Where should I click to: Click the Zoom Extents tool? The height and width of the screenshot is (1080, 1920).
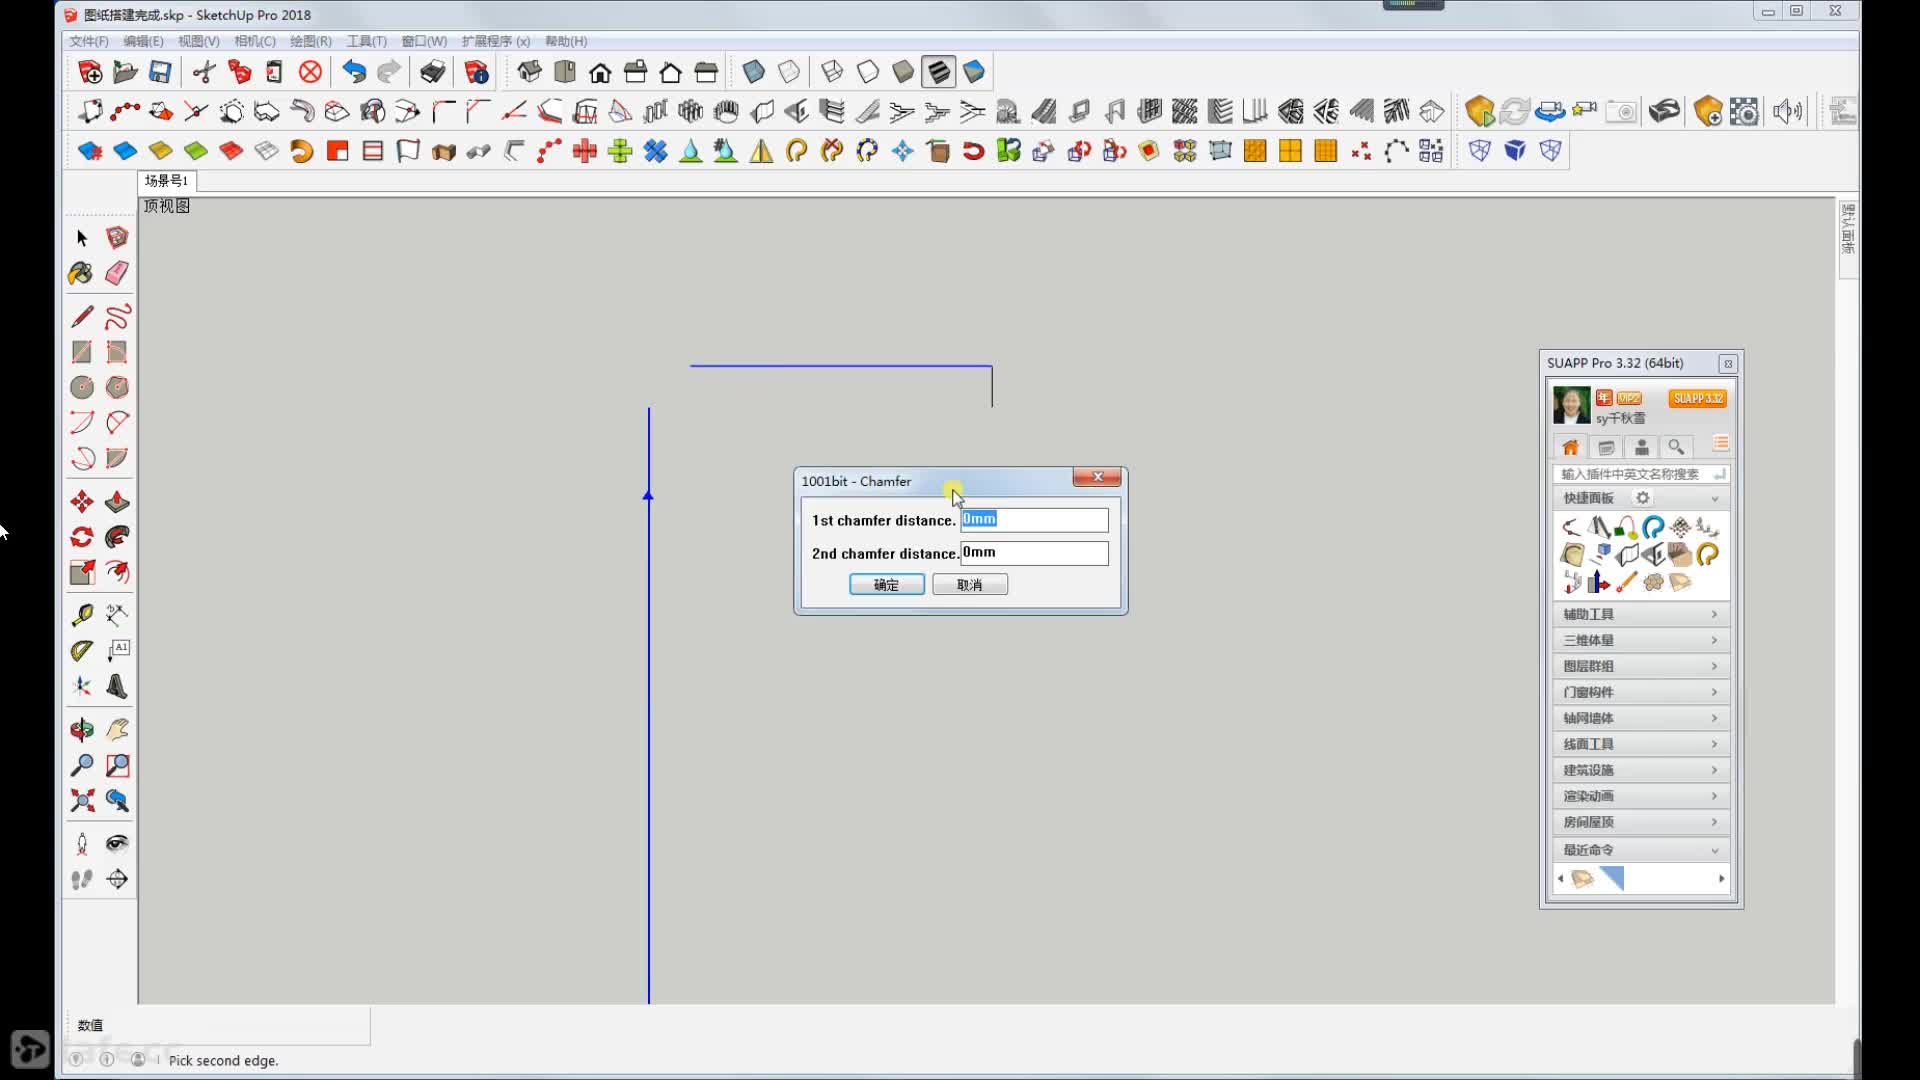click(x=82, y=800)
